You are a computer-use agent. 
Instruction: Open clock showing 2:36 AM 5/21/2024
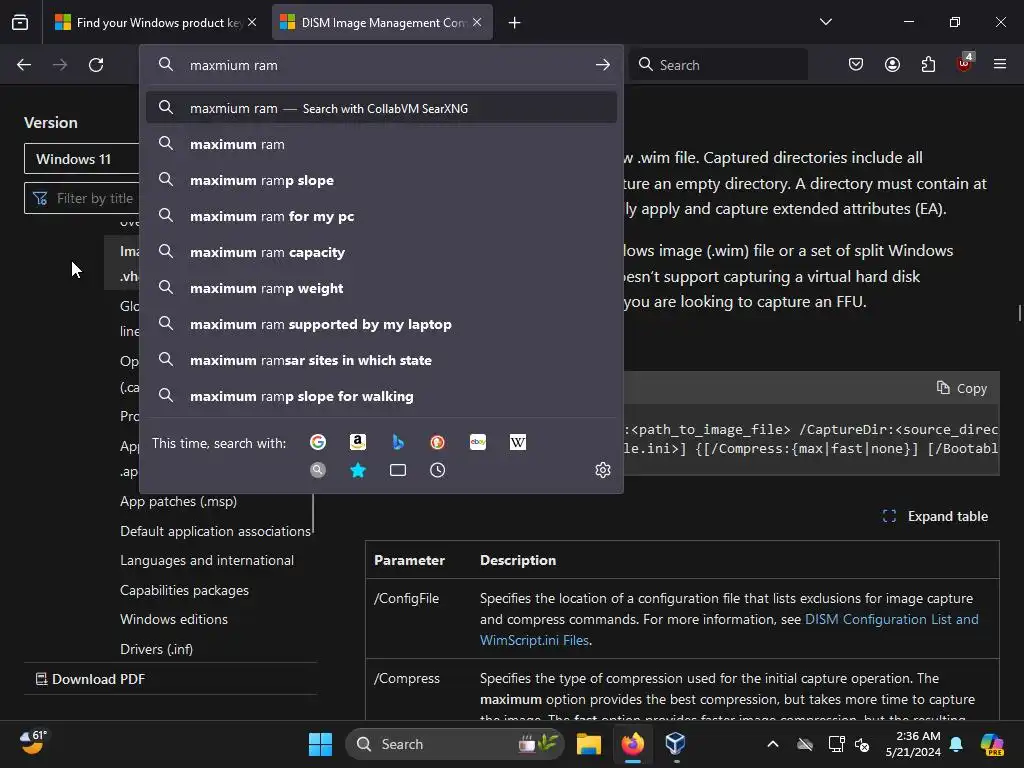[913, 744]
